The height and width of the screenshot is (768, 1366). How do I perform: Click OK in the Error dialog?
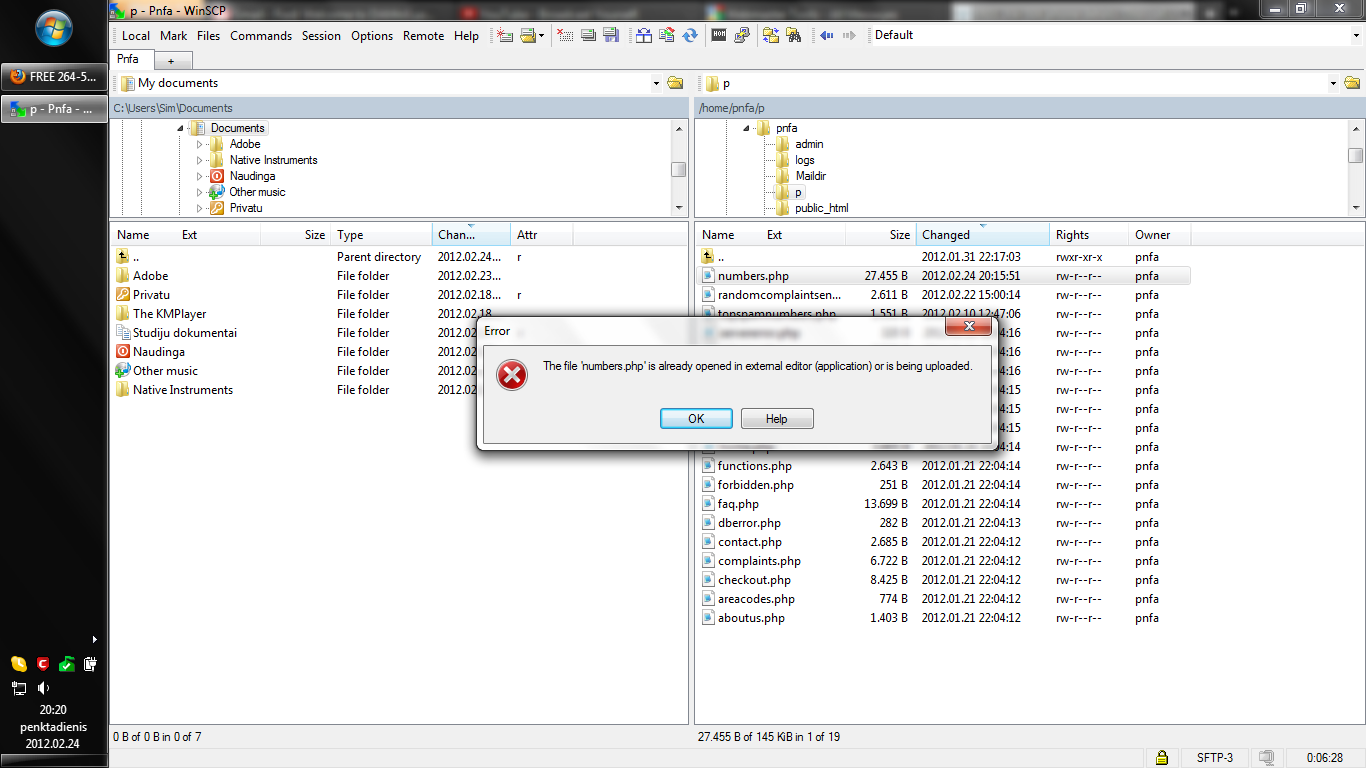696,419
